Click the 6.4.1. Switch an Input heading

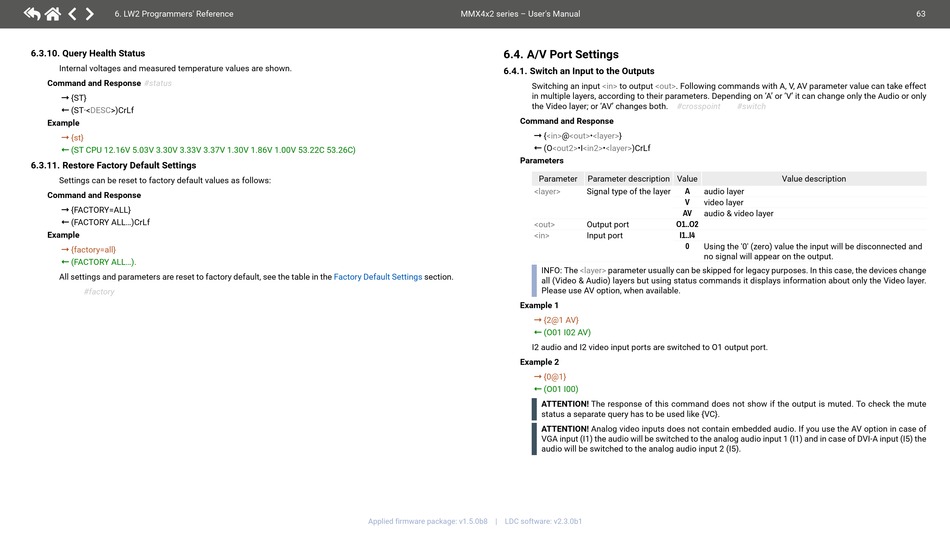pyautogui.click(x=579, y=72)
